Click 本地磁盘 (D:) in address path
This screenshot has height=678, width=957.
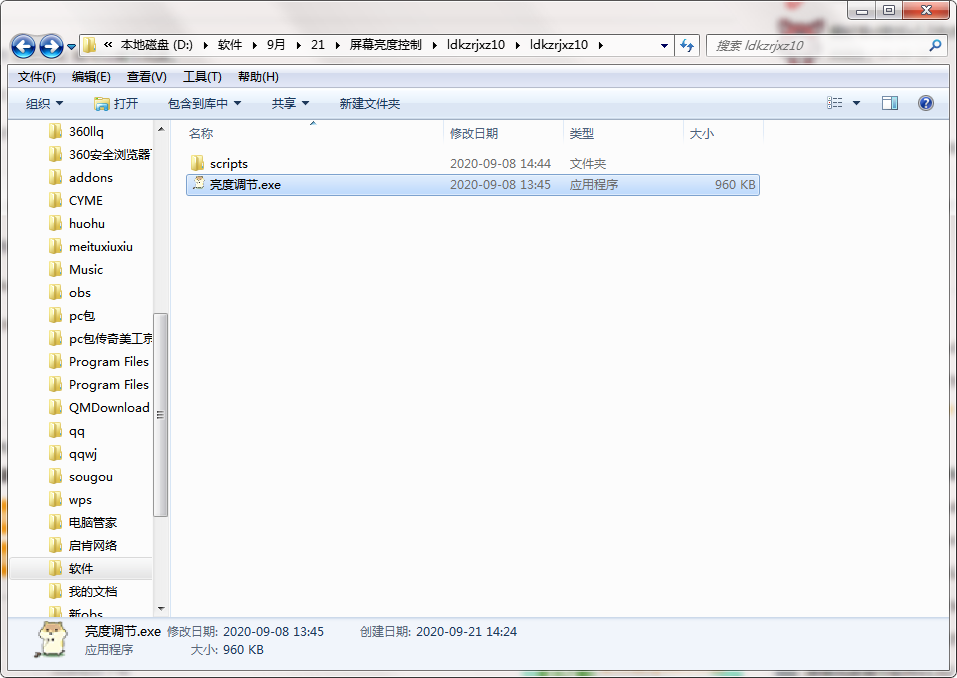(x=156, y=45)
